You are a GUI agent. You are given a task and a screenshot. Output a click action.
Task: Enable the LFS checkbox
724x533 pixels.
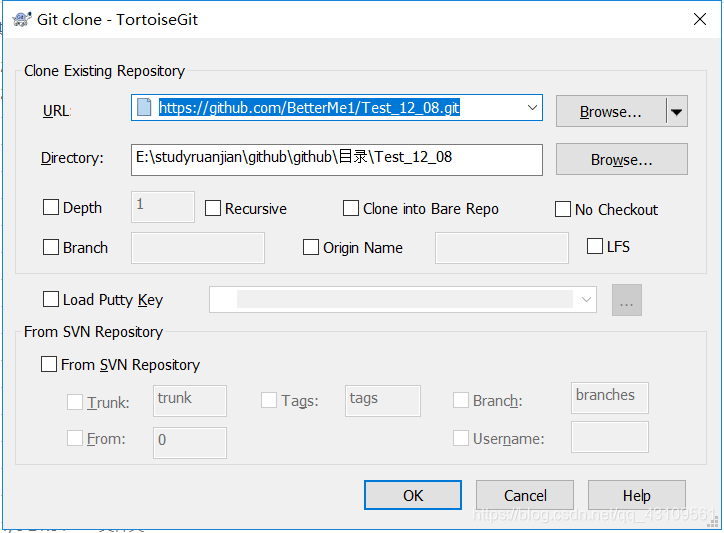595,246
